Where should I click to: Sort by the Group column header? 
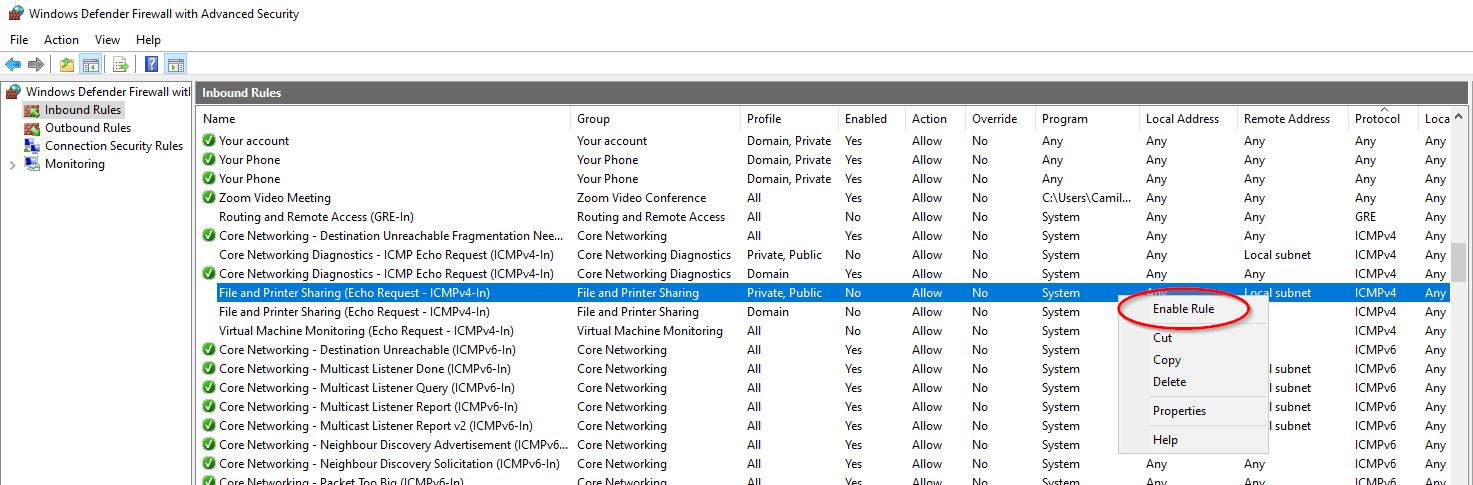(x=655, y=119)
